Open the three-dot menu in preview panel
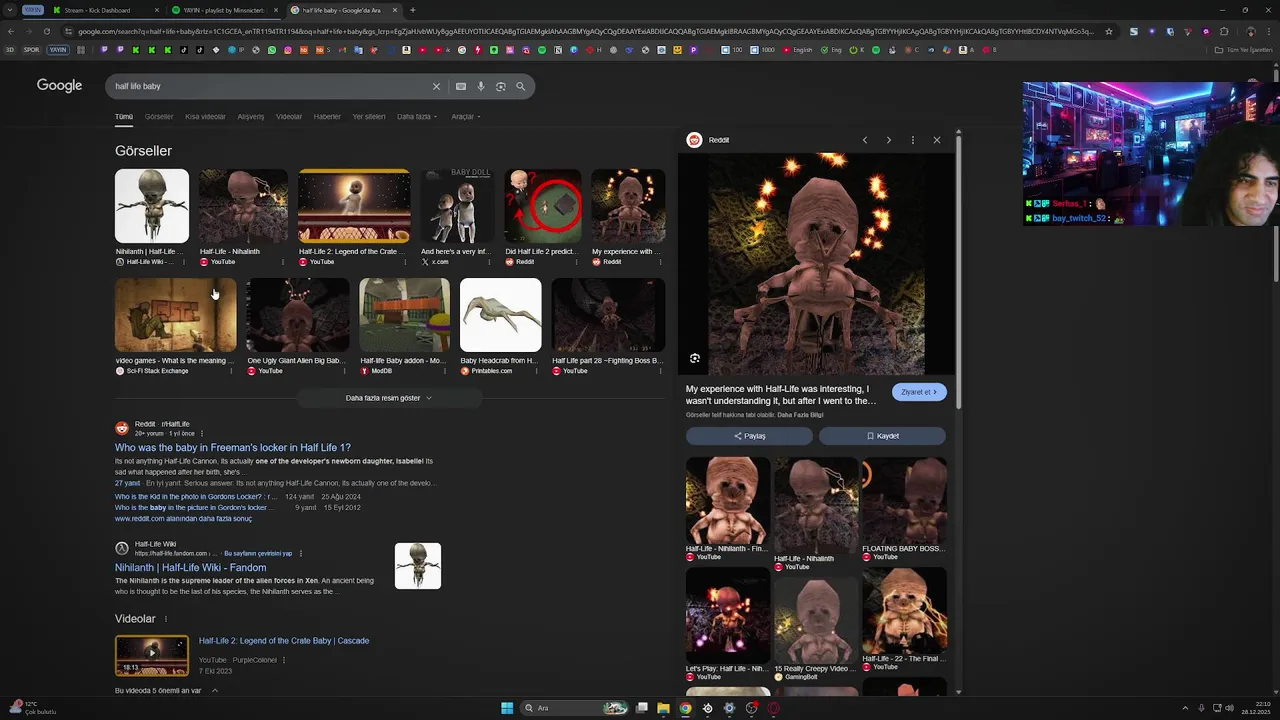This screenshot has width=1280, height=720. coord(913,140)
